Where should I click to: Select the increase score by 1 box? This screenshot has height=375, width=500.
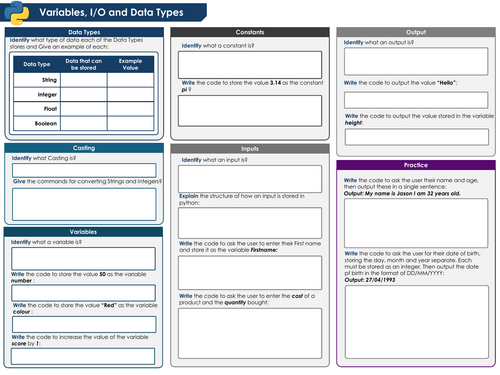83,356
